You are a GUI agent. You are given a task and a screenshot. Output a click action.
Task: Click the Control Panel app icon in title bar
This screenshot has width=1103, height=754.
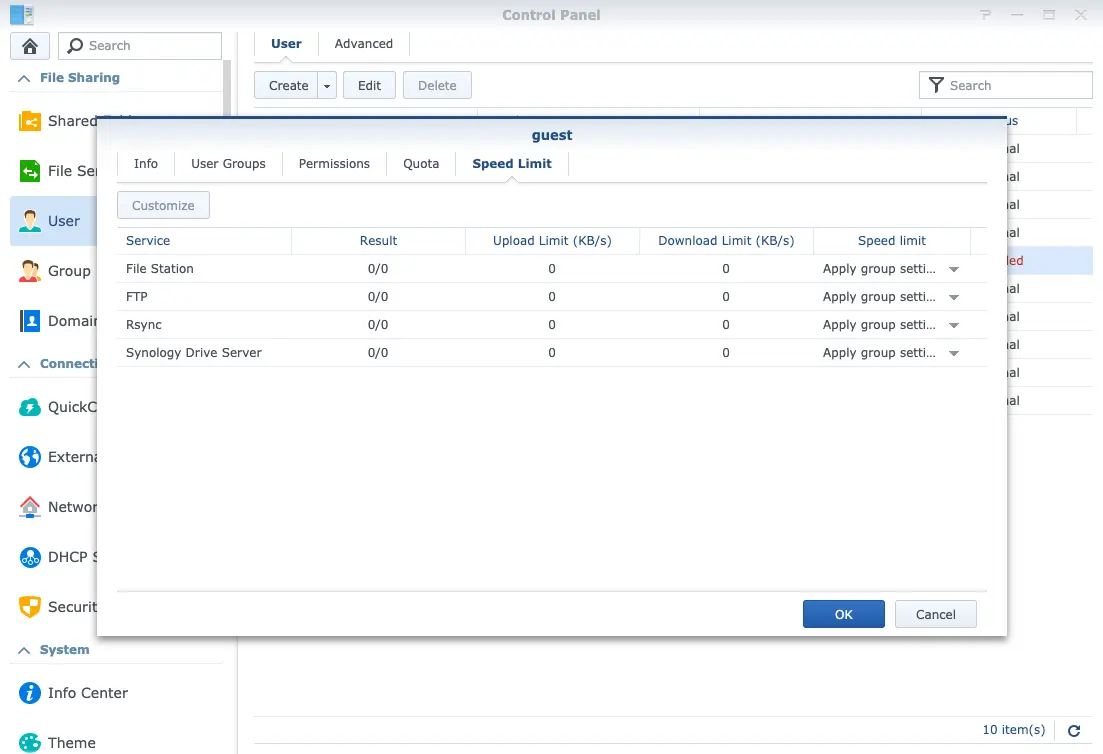click(22, 15)
